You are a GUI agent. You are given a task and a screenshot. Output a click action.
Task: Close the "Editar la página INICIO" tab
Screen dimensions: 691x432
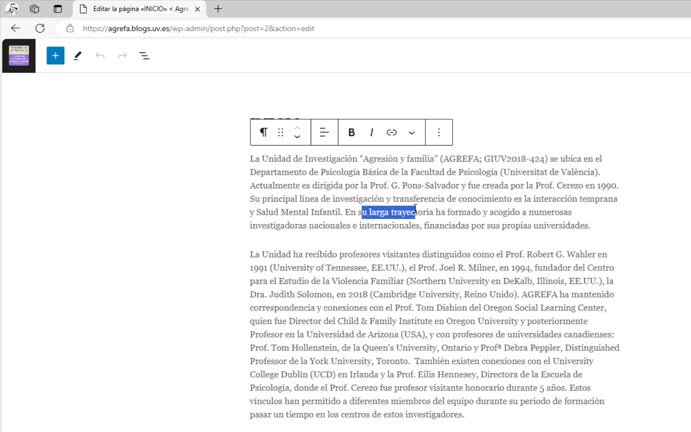tap(197, 9)
